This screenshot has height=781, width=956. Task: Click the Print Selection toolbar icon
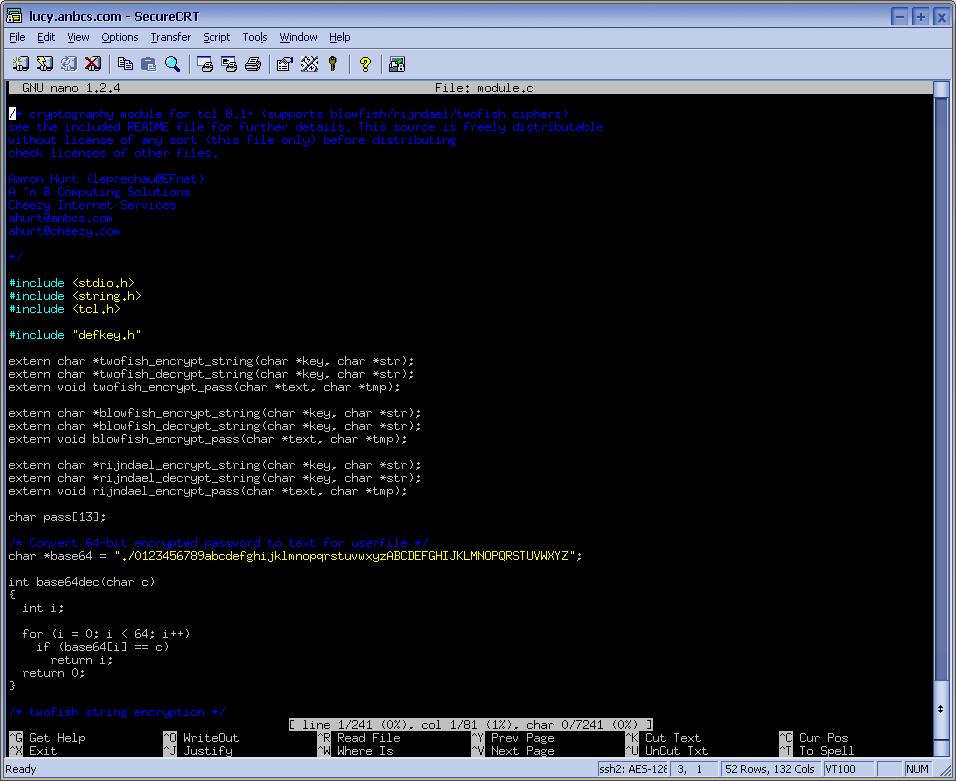point(229,64)
